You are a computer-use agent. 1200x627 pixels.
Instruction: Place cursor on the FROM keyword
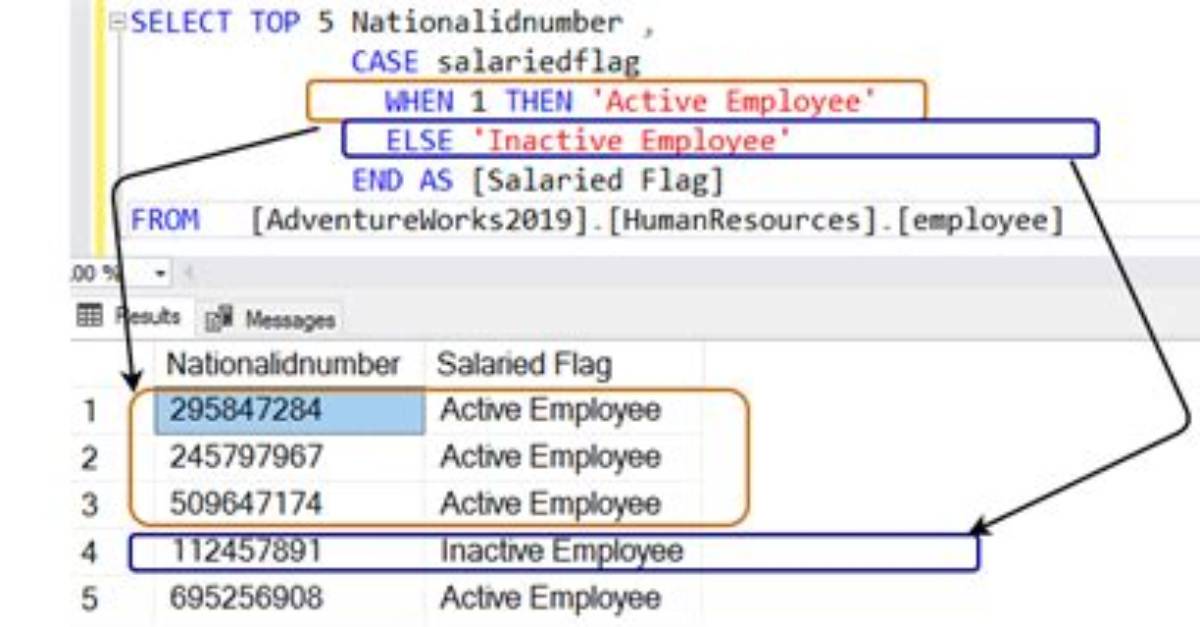tap(165, 220)
